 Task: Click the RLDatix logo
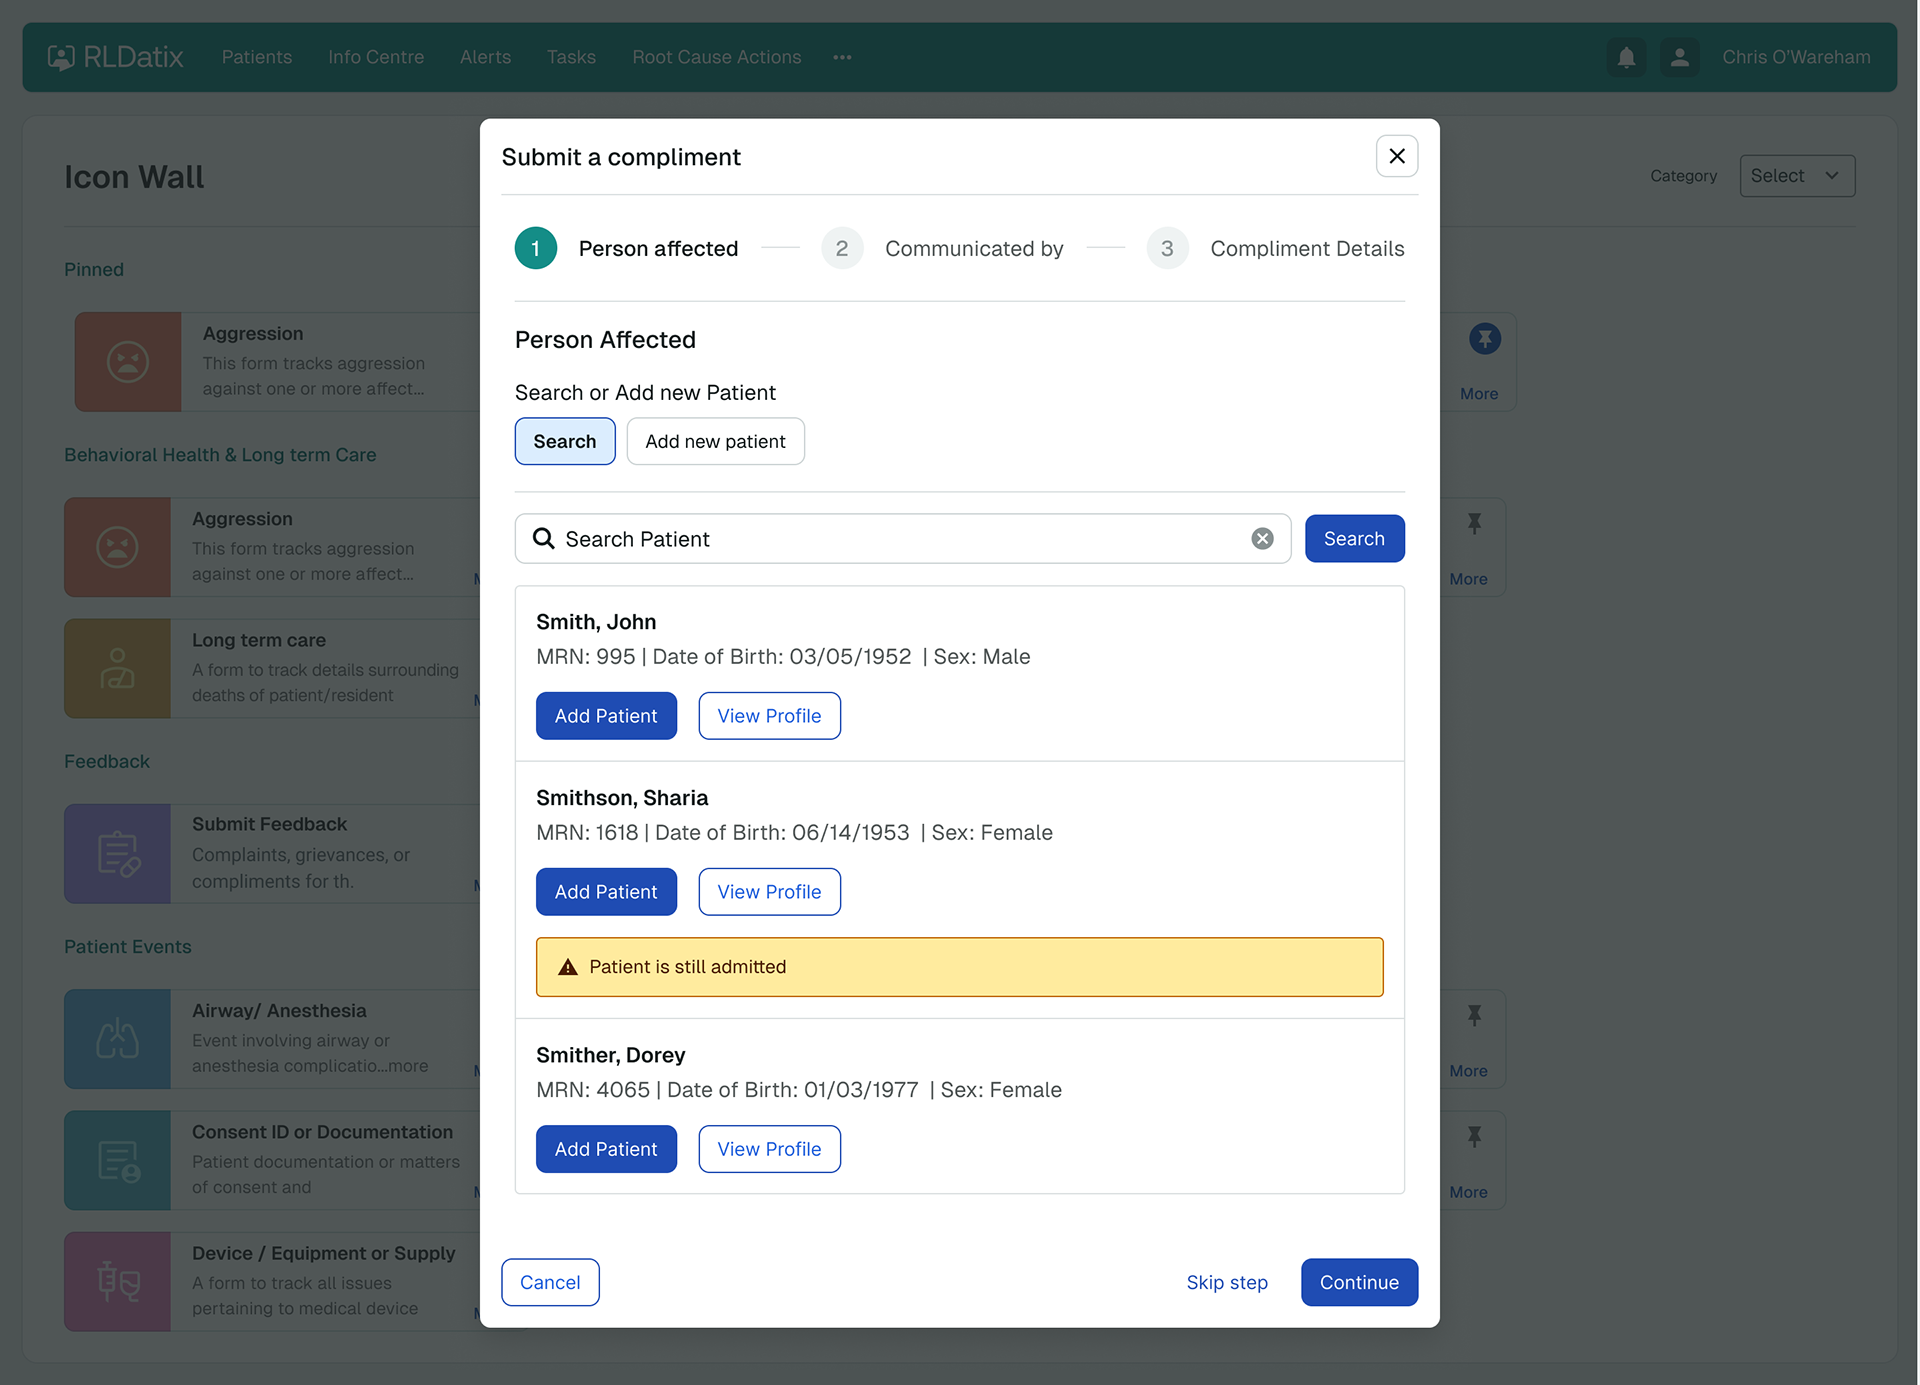click(116, 57)
